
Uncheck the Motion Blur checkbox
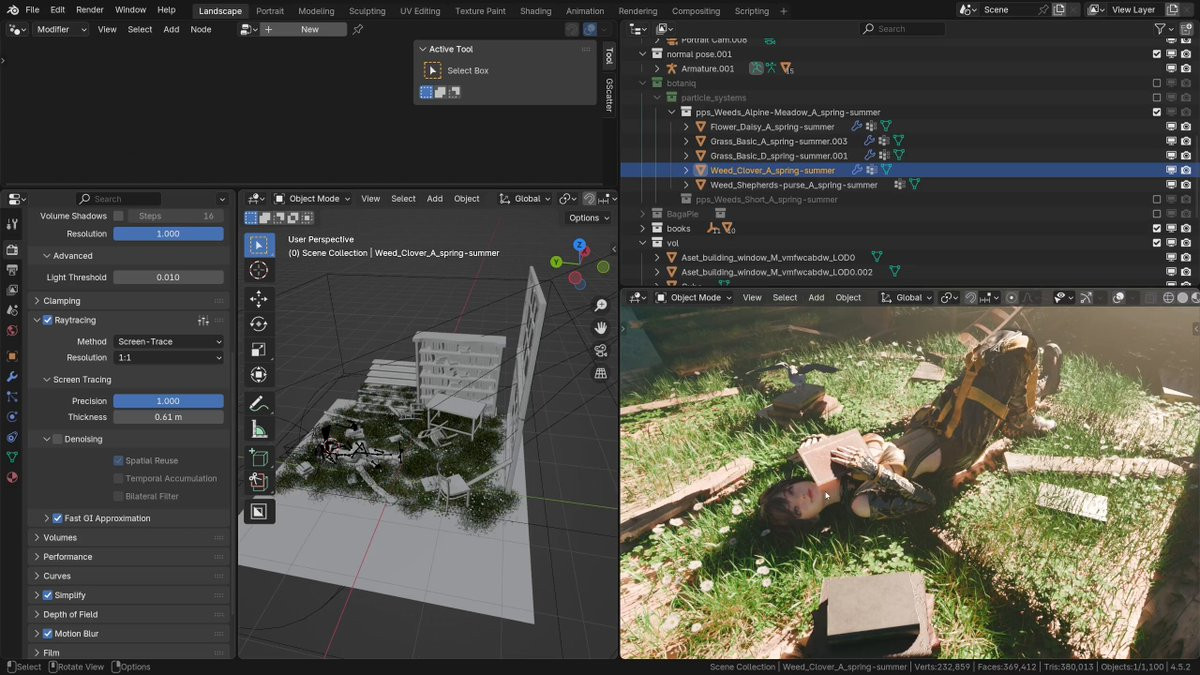(x=47, y=634)
